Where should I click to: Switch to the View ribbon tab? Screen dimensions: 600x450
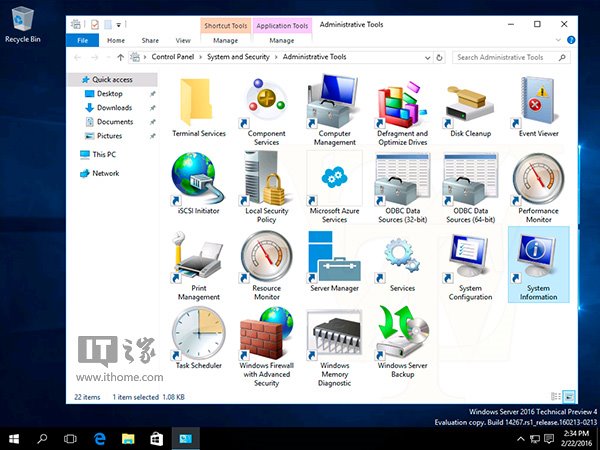pos(183,40)
